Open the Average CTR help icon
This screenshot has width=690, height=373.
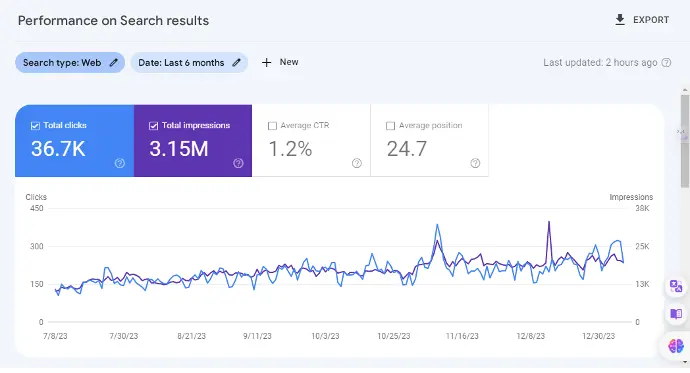click(x=356, y=163)
